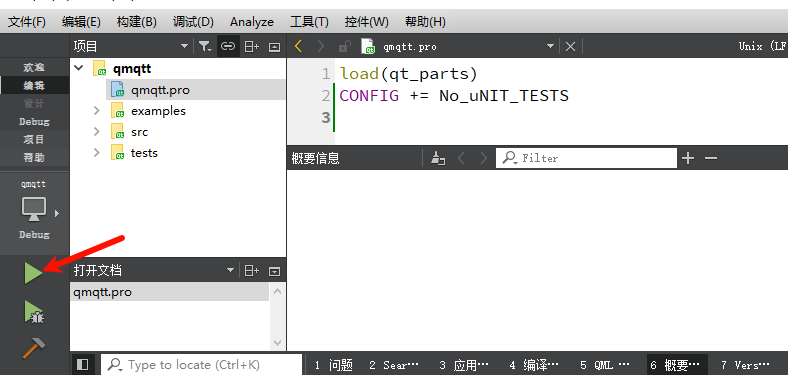Viewport: 788px width, 375px height.
Task: Click qmqtt.pro file icon in editor toolbar
Action: tap(368, 46)
